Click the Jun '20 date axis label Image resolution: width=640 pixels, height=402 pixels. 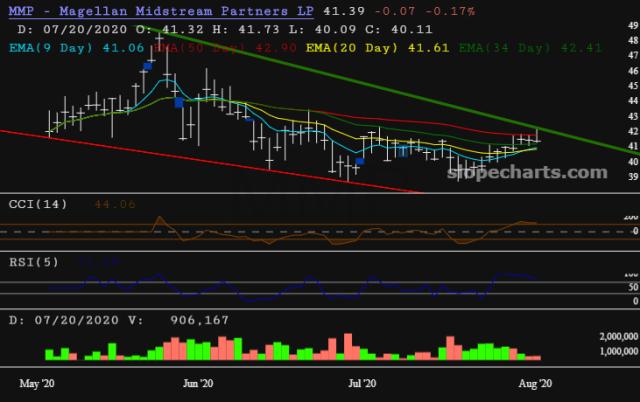tap(200, 383)
